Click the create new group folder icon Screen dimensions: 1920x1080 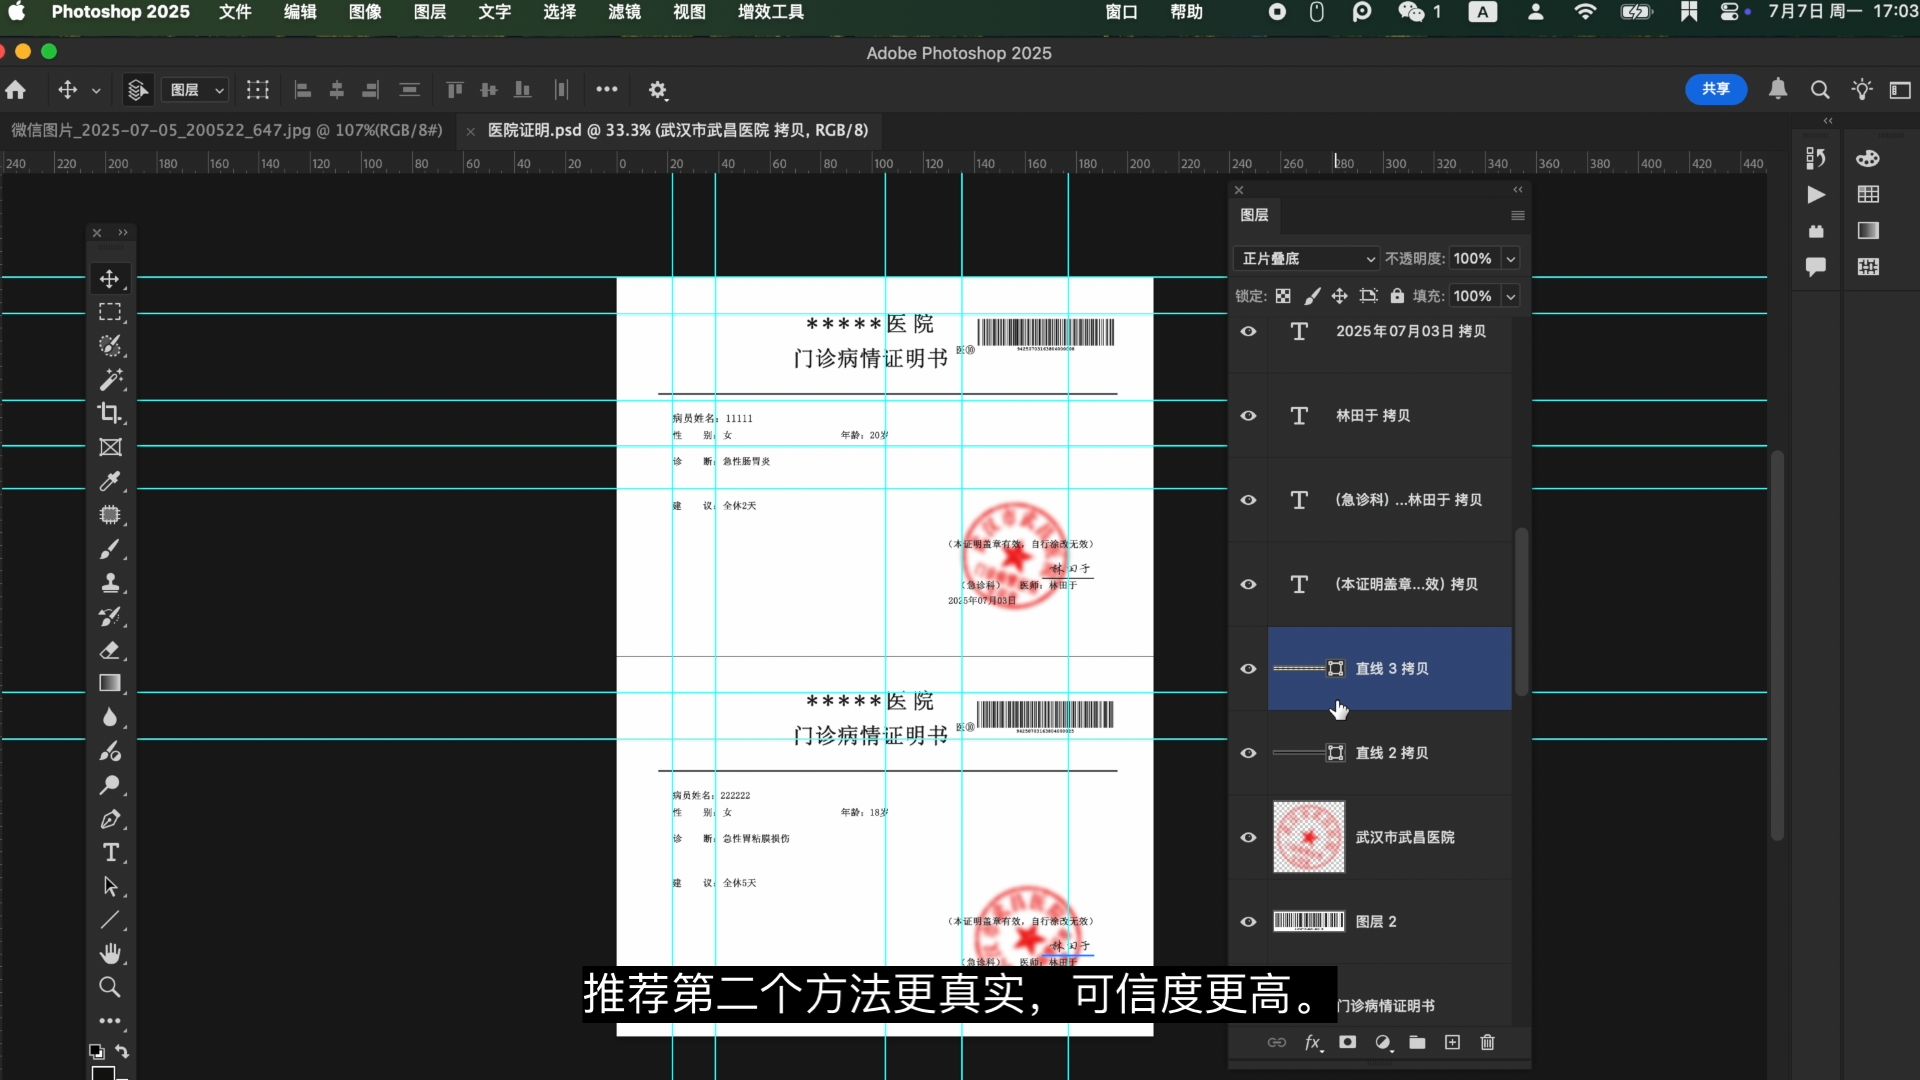tap(1417, 1042)
